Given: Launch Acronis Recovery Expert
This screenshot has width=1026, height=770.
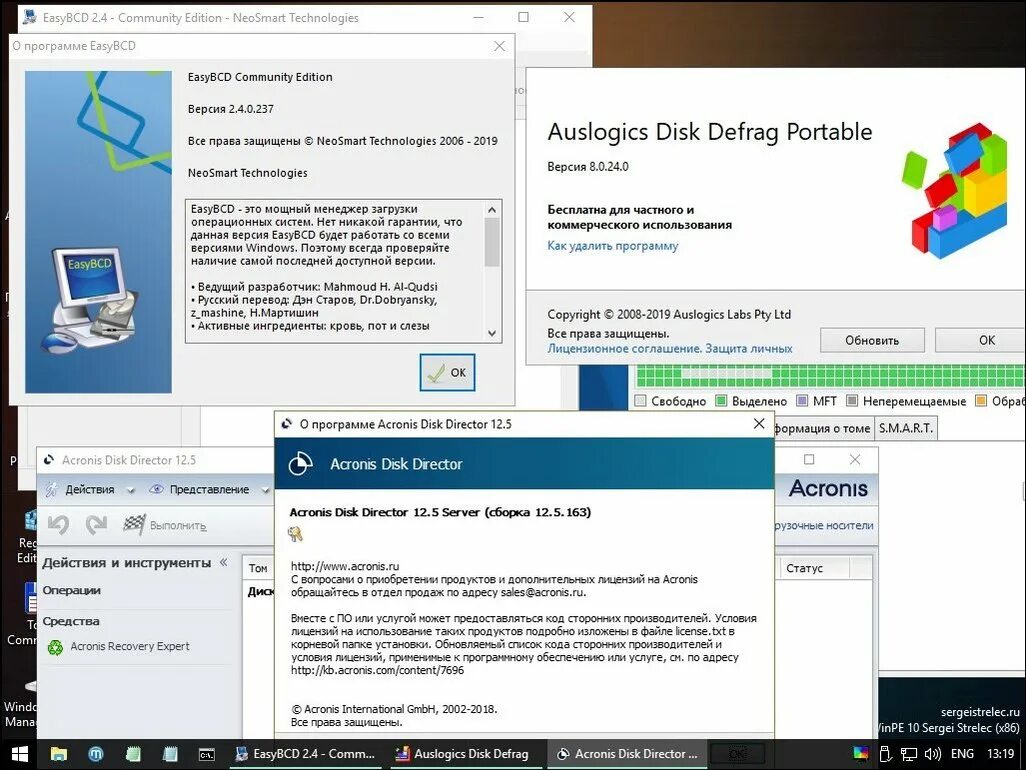Looking at the screenshot, I should click(130, 646).
